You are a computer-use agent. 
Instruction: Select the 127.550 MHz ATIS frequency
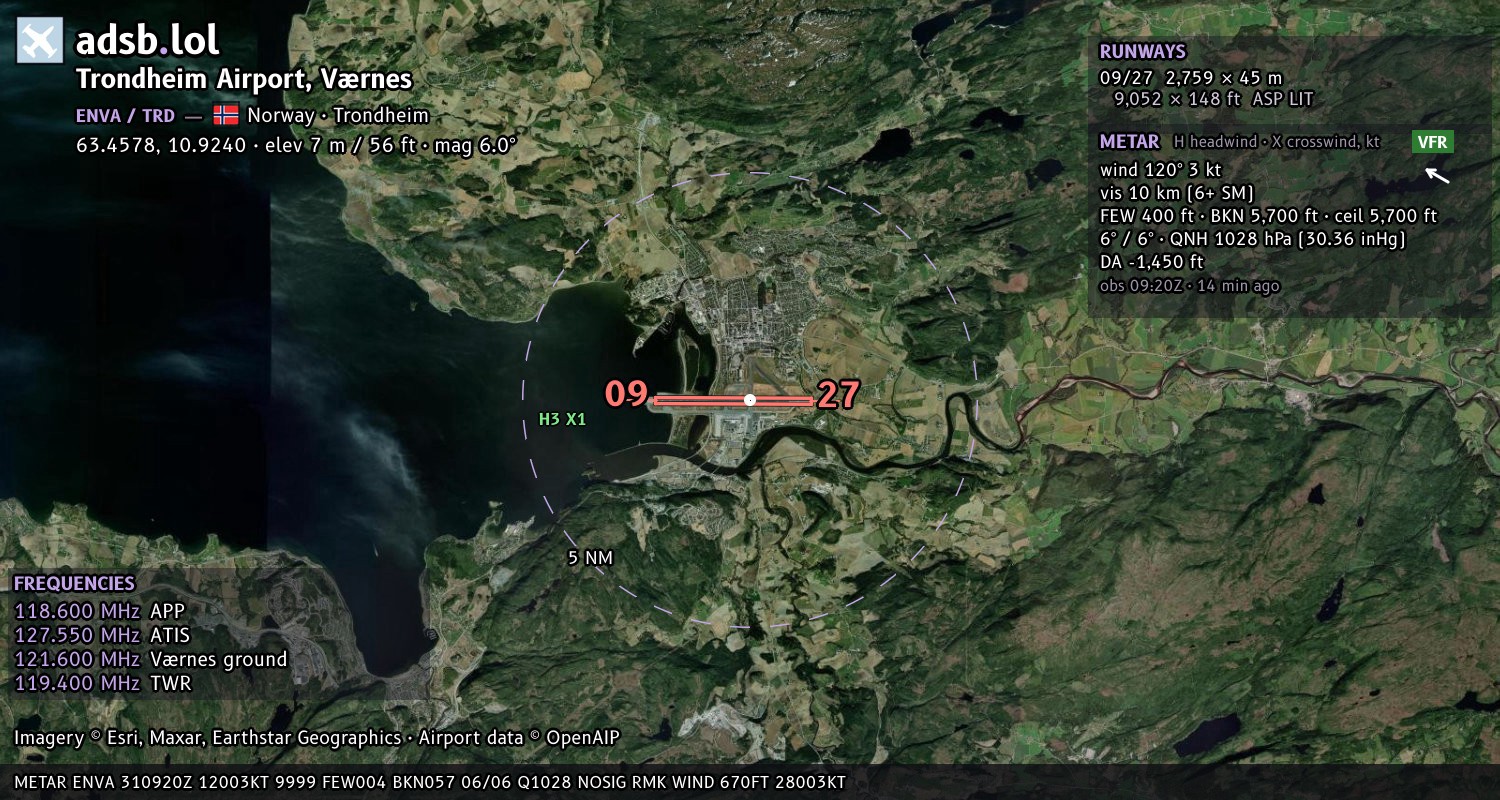click(102, 635)
